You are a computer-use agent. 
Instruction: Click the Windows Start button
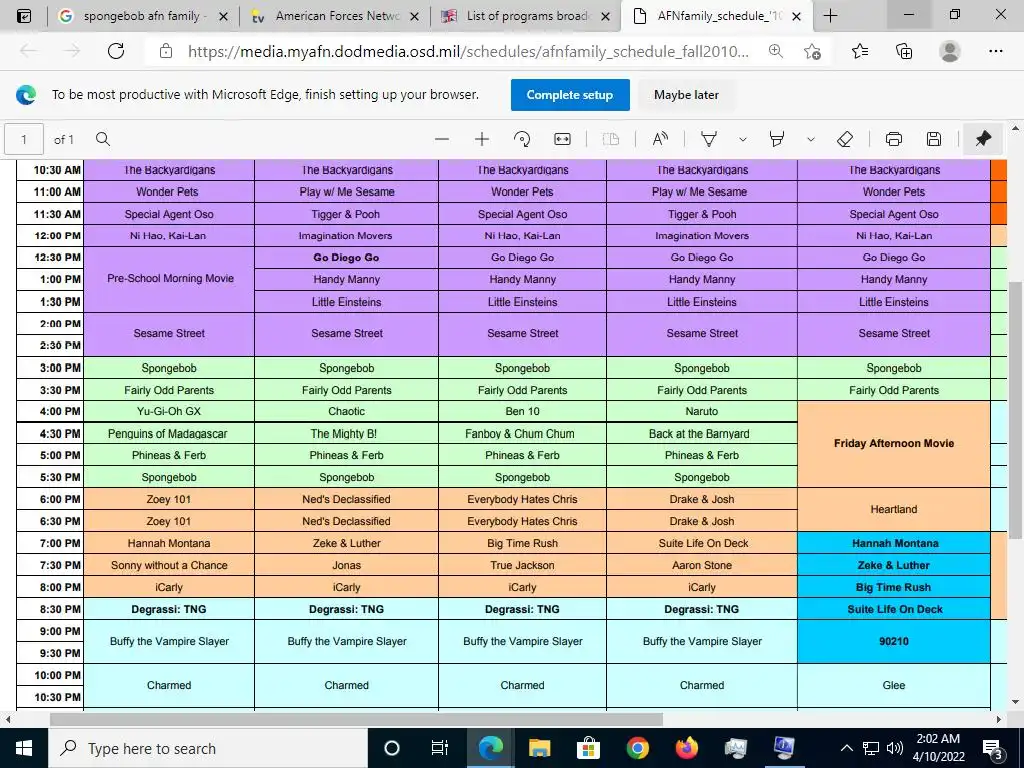coord(24,748)
